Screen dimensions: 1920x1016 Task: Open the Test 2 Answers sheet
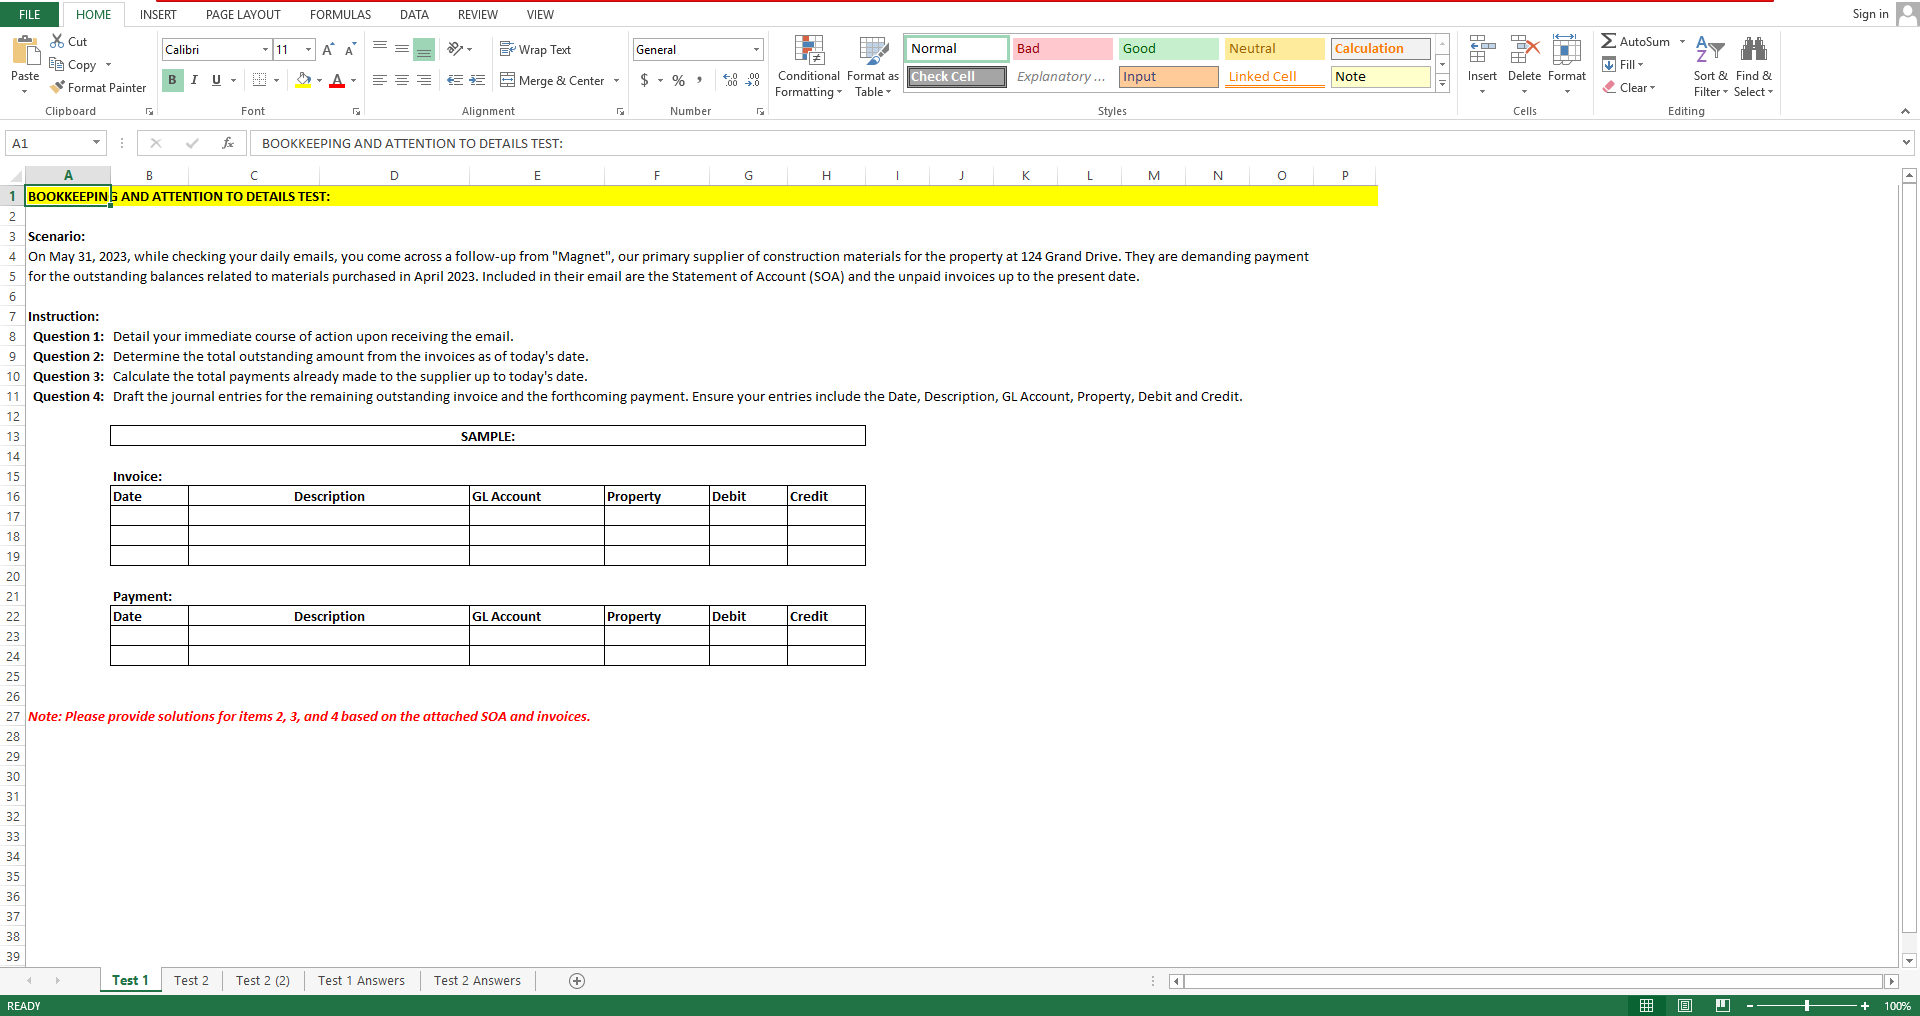click(477, 981)
